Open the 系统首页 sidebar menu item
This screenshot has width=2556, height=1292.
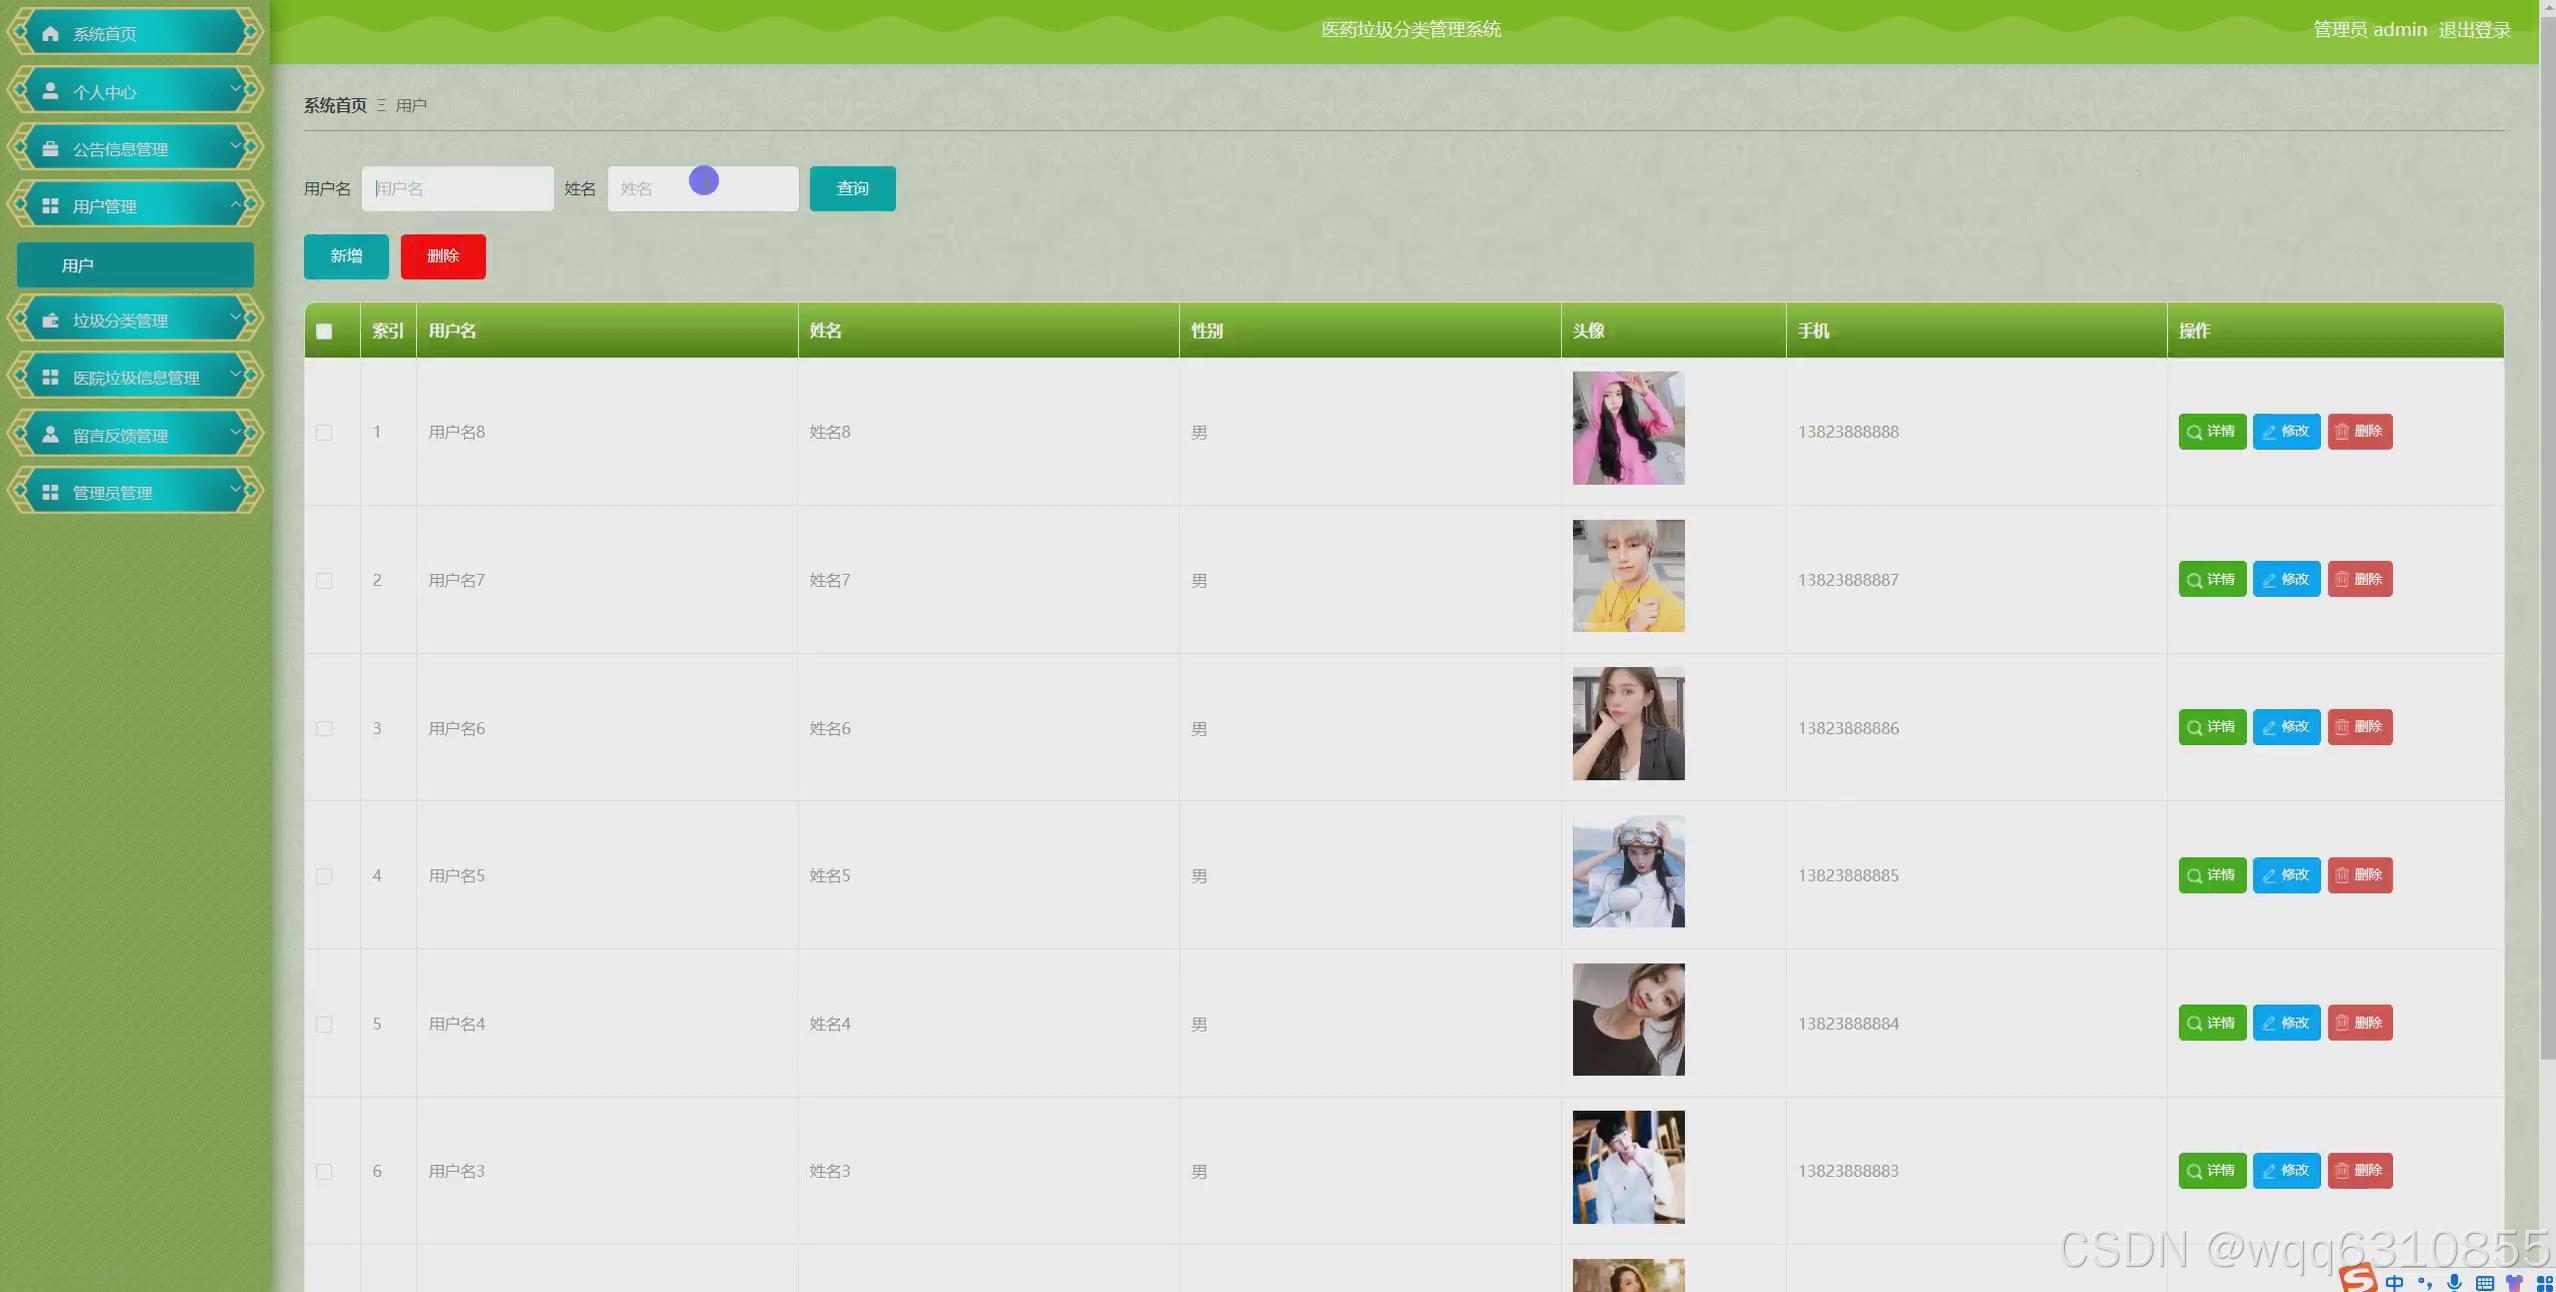coord(135,33)
